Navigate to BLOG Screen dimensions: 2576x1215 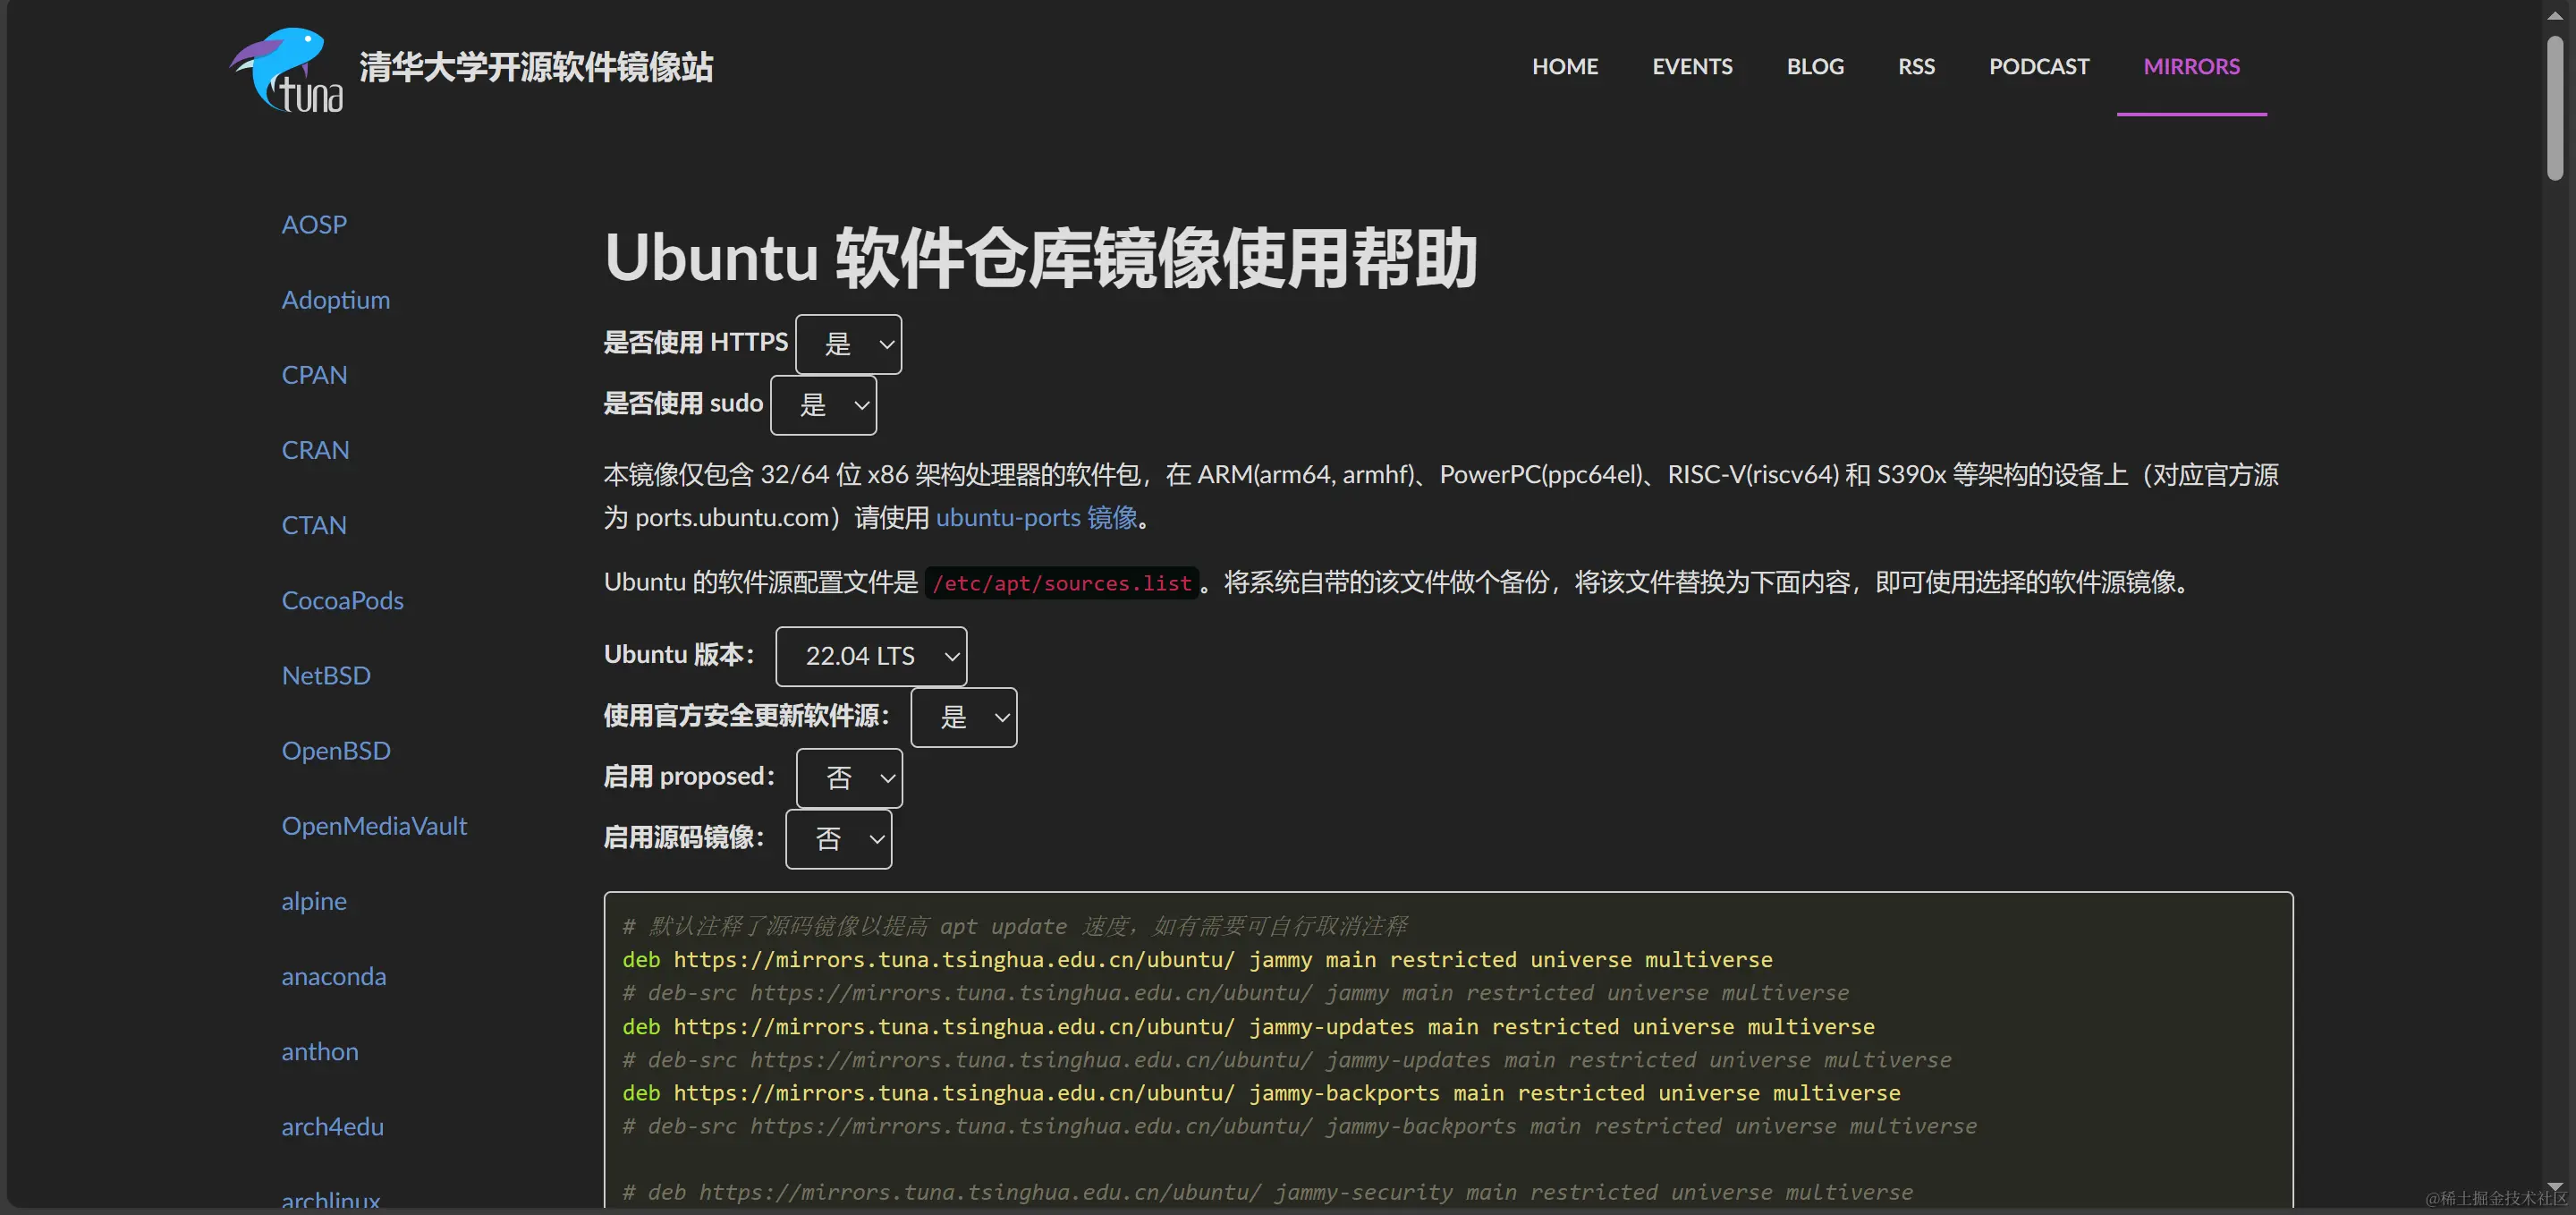pyautogui.click(x=1815, y=67)
